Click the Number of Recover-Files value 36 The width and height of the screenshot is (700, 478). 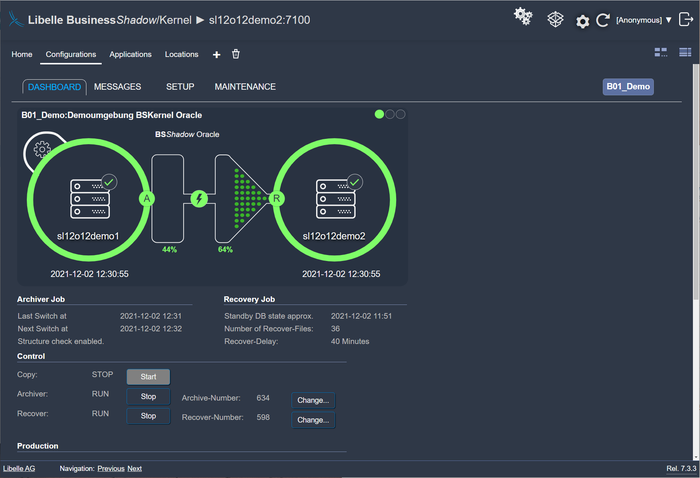pos(335,329)
